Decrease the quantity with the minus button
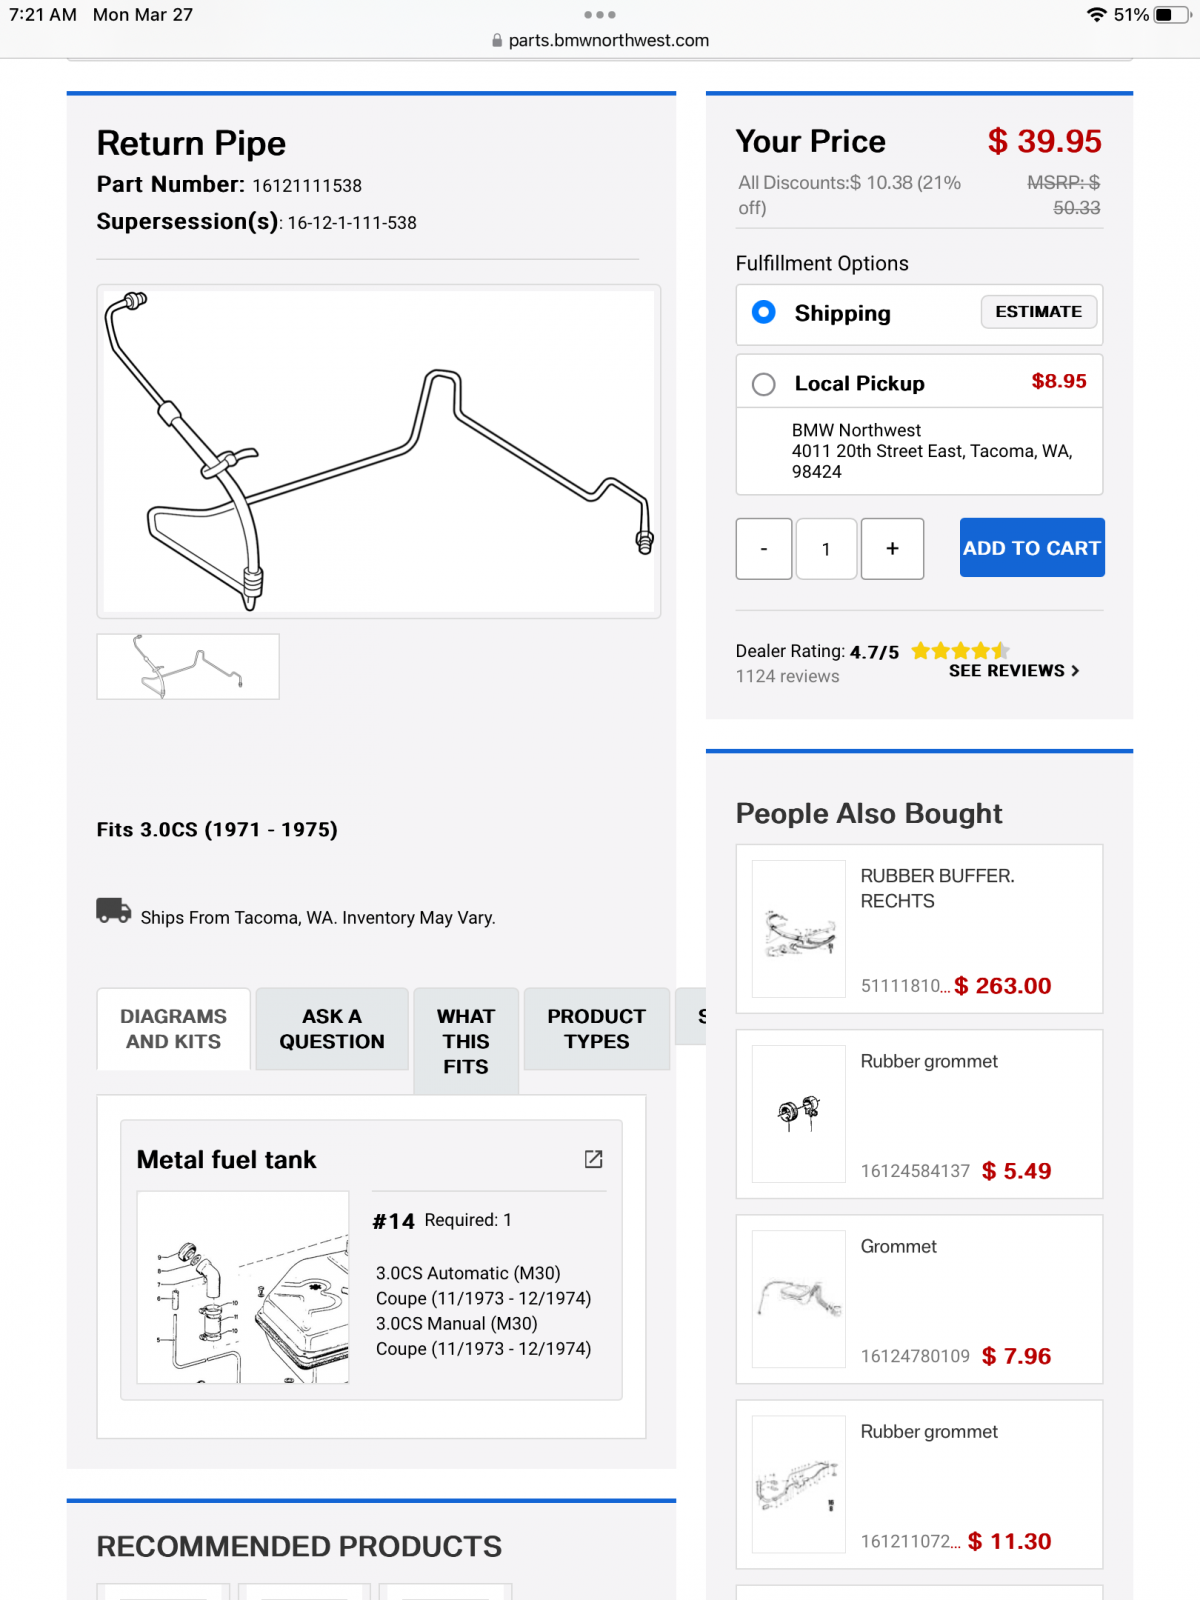This screenshot has height=1600, width=1200. pos(764,548)
